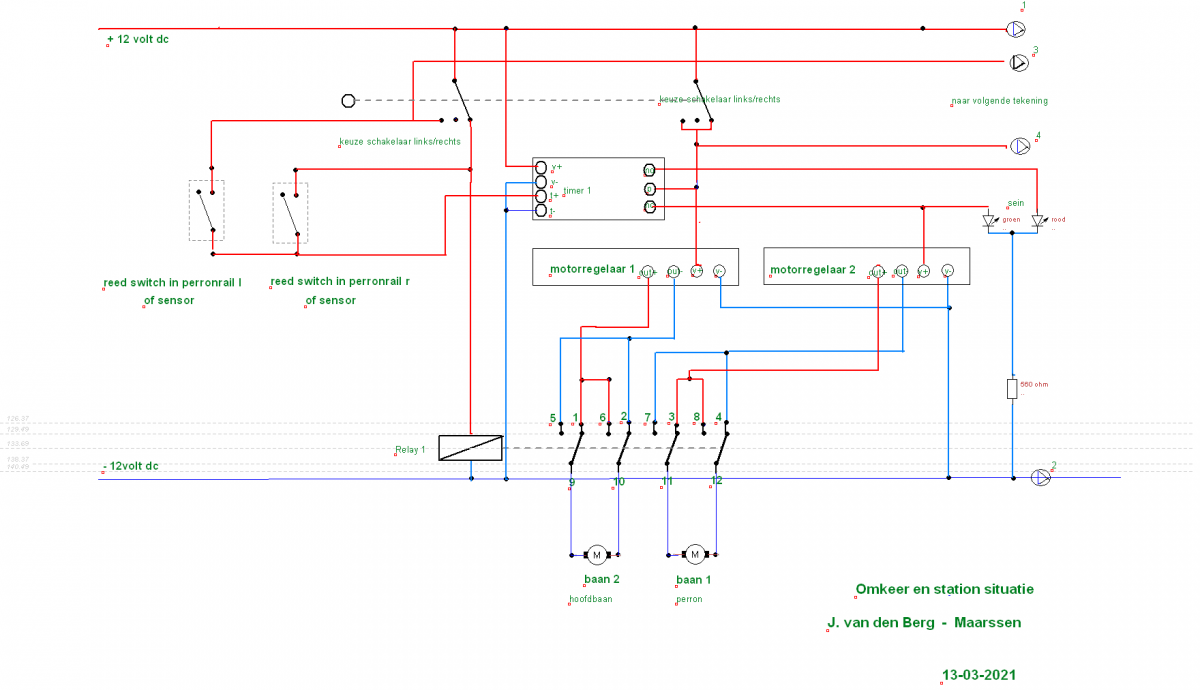Screen dimensions: 1200x690
Task: Click the green LED labeled groen
Action: click(990, 221)
